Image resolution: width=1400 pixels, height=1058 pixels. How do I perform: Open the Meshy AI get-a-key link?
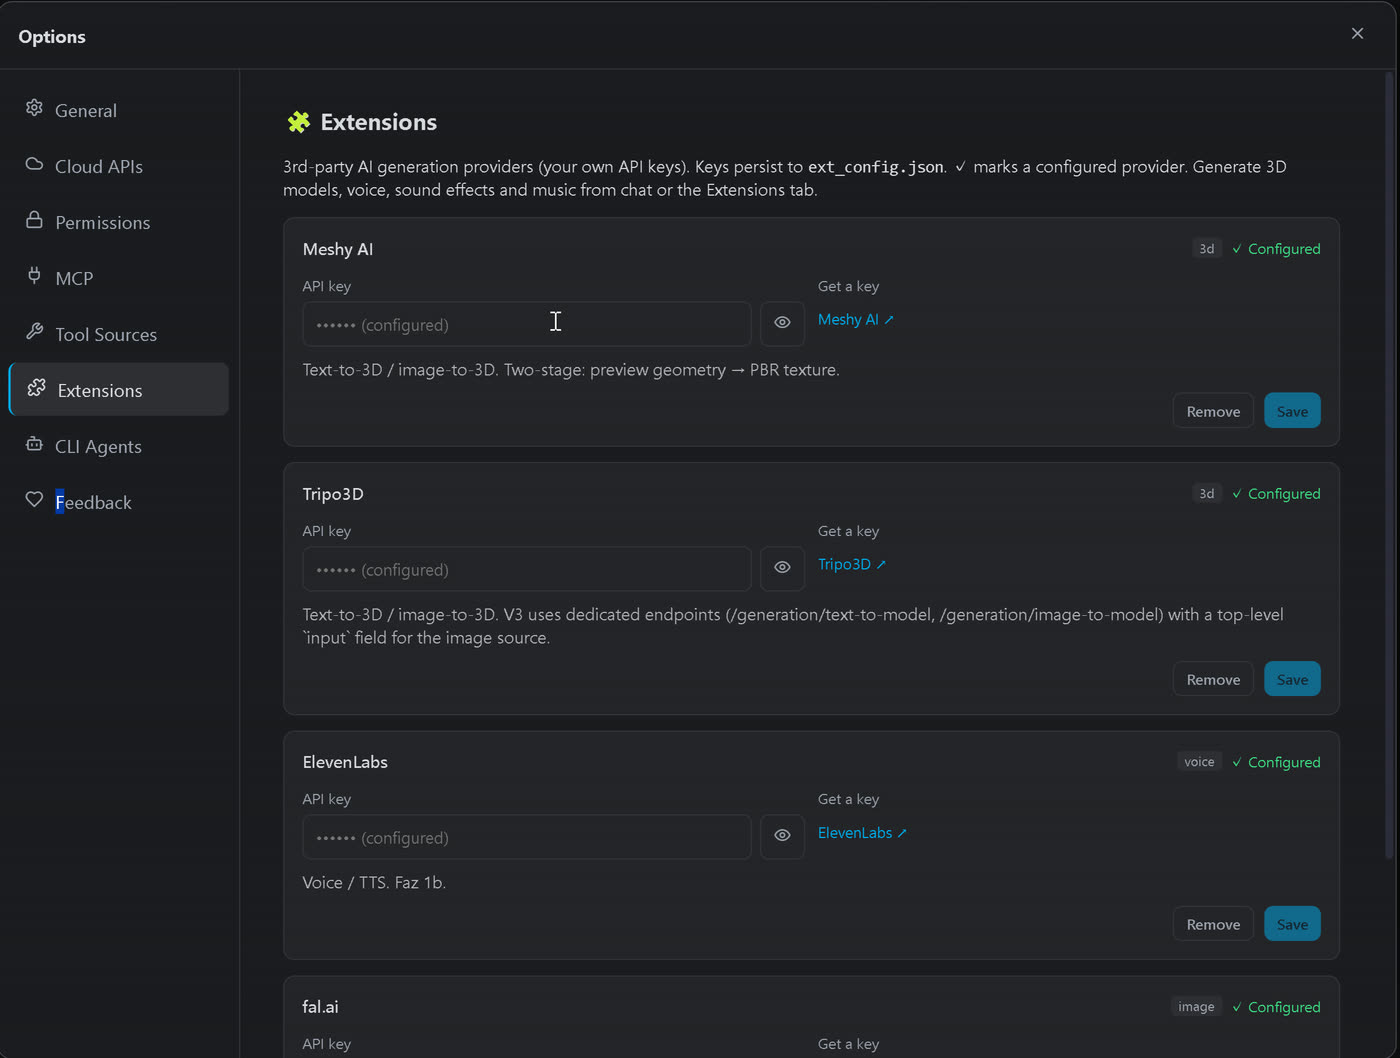856,319
